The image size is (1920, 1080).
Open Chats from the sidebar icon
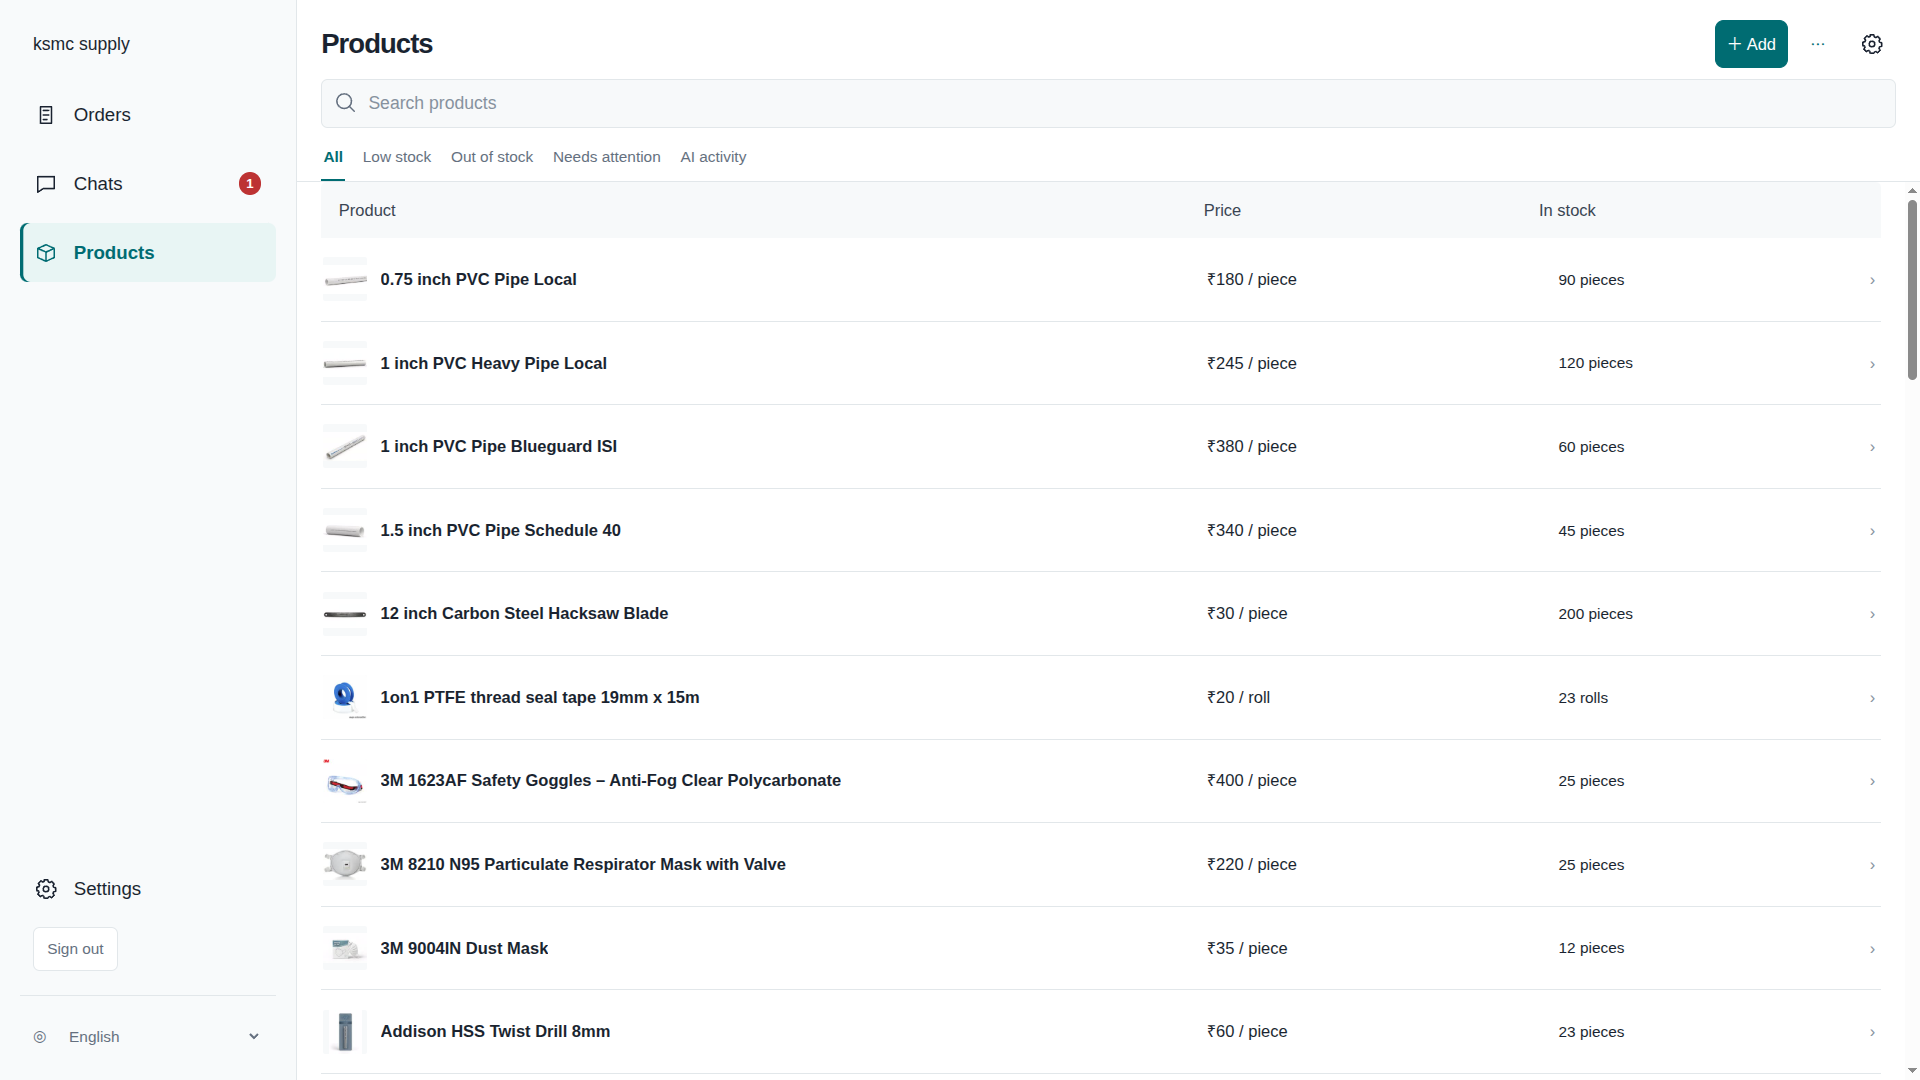[x=46, y=184]
